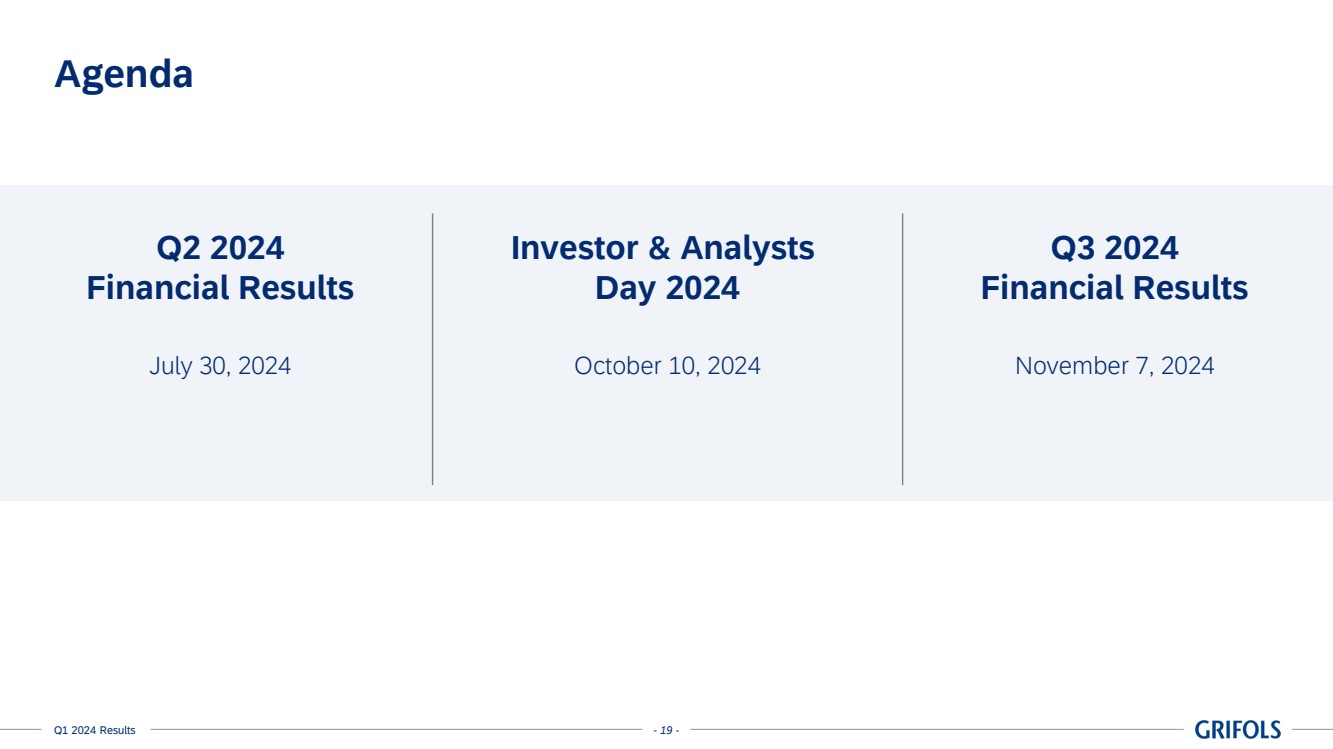Click the vertical divider before the Q3 column
The width and height of the screenshot is (1333, 749).
coord(902,349)
